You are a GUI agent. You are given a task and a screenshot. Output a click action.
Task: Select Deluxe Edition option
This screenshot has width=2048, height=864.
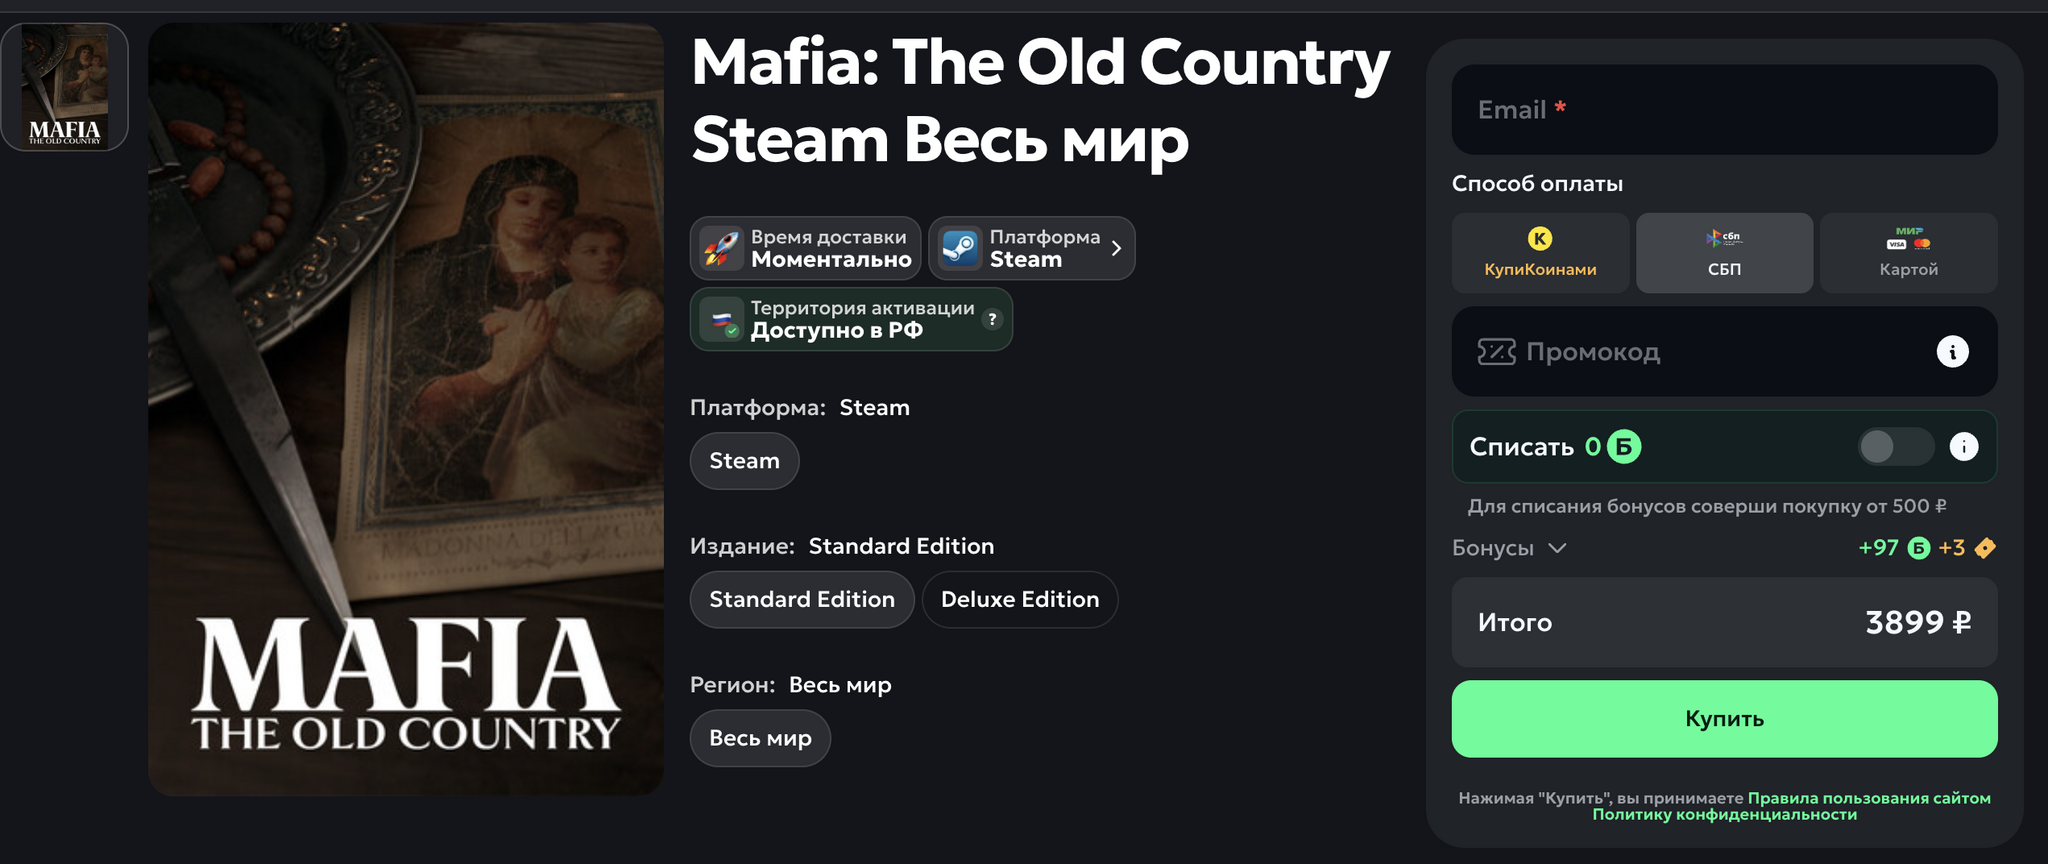(1019, 600)
